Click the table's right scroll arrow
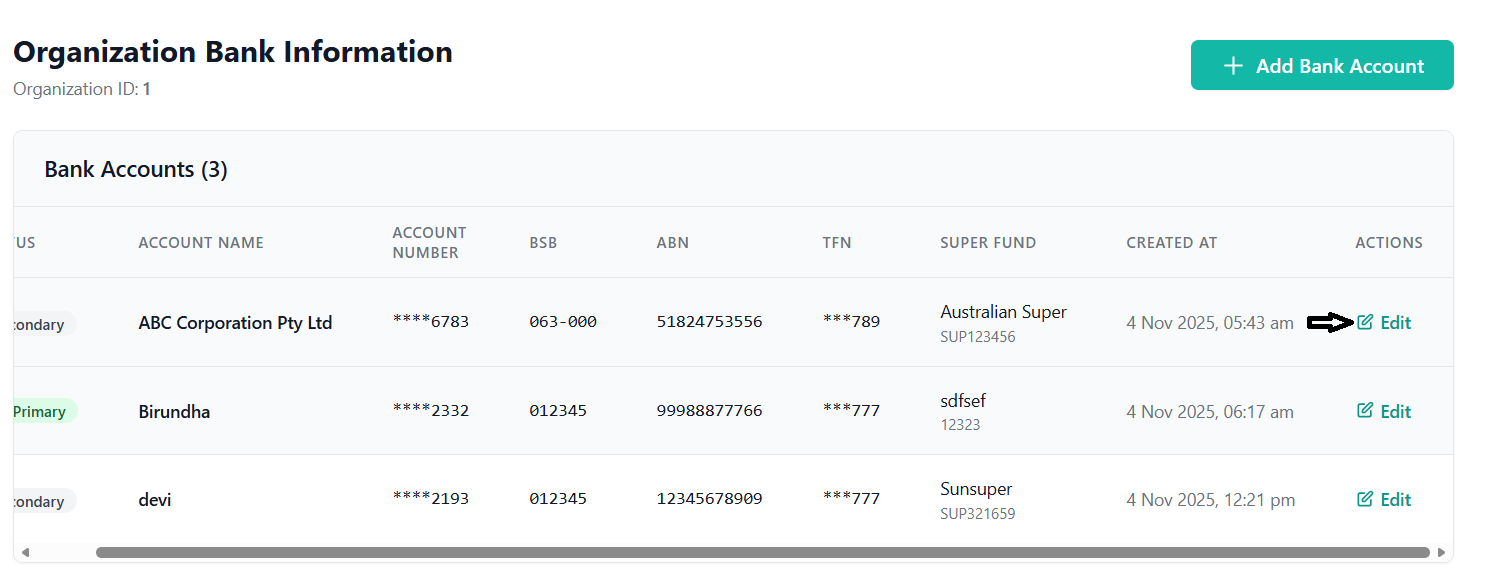The width and height of the screenshot is (1485, 573). (1441, 552)
